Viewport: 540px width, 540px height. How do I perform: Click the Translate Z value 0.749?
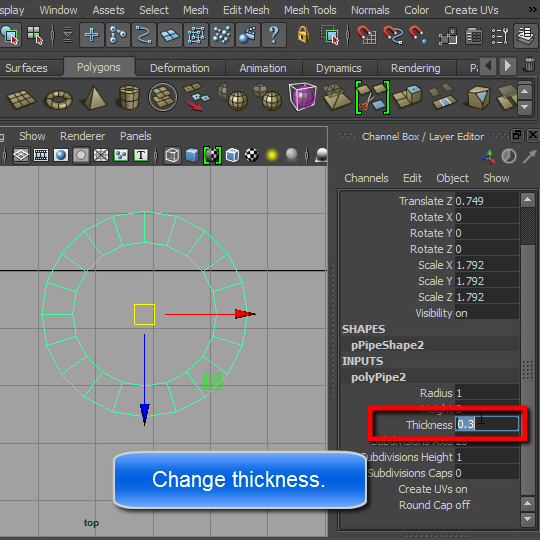coord(487,201)
